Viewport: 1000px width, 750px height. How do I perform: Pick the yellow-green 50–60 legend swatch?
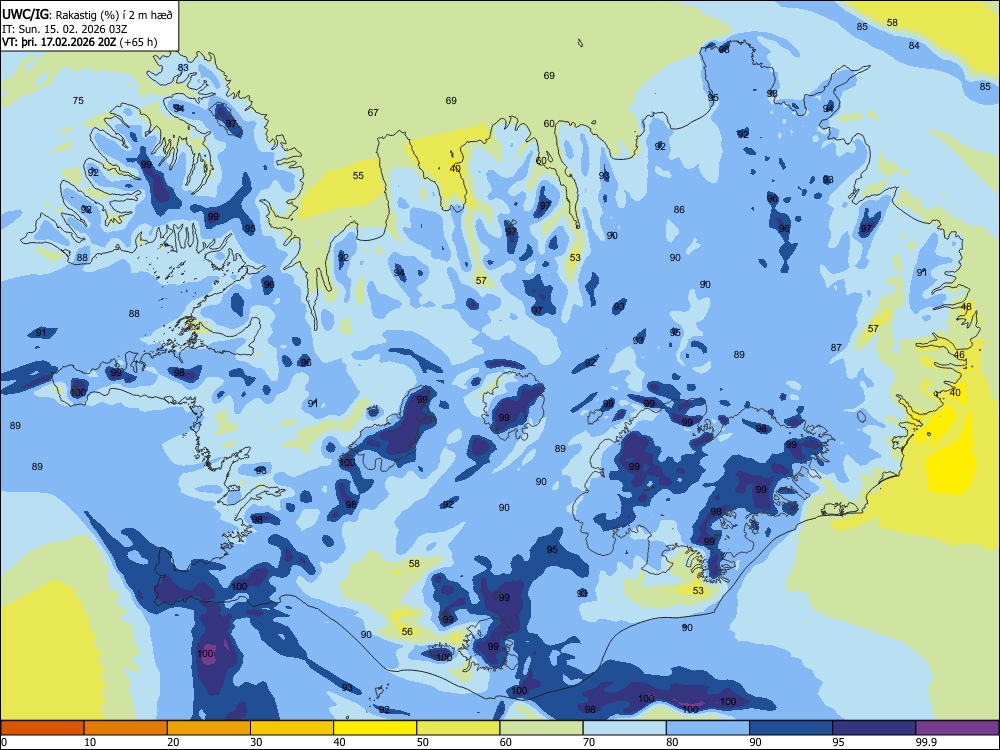[x=458, y=728]
